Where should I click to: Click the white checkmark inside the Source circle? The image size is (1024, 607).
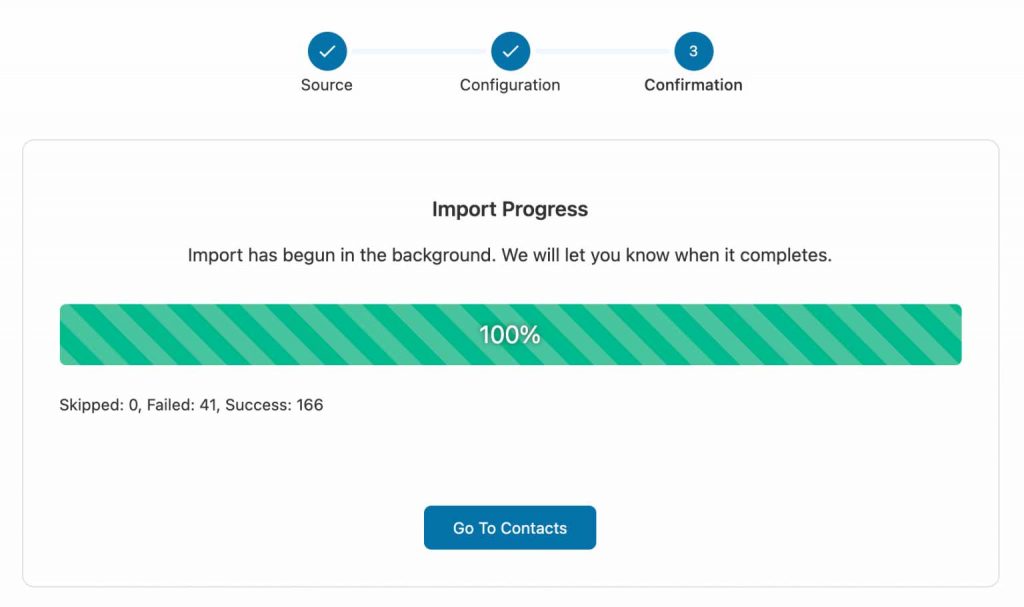[327, 51]
